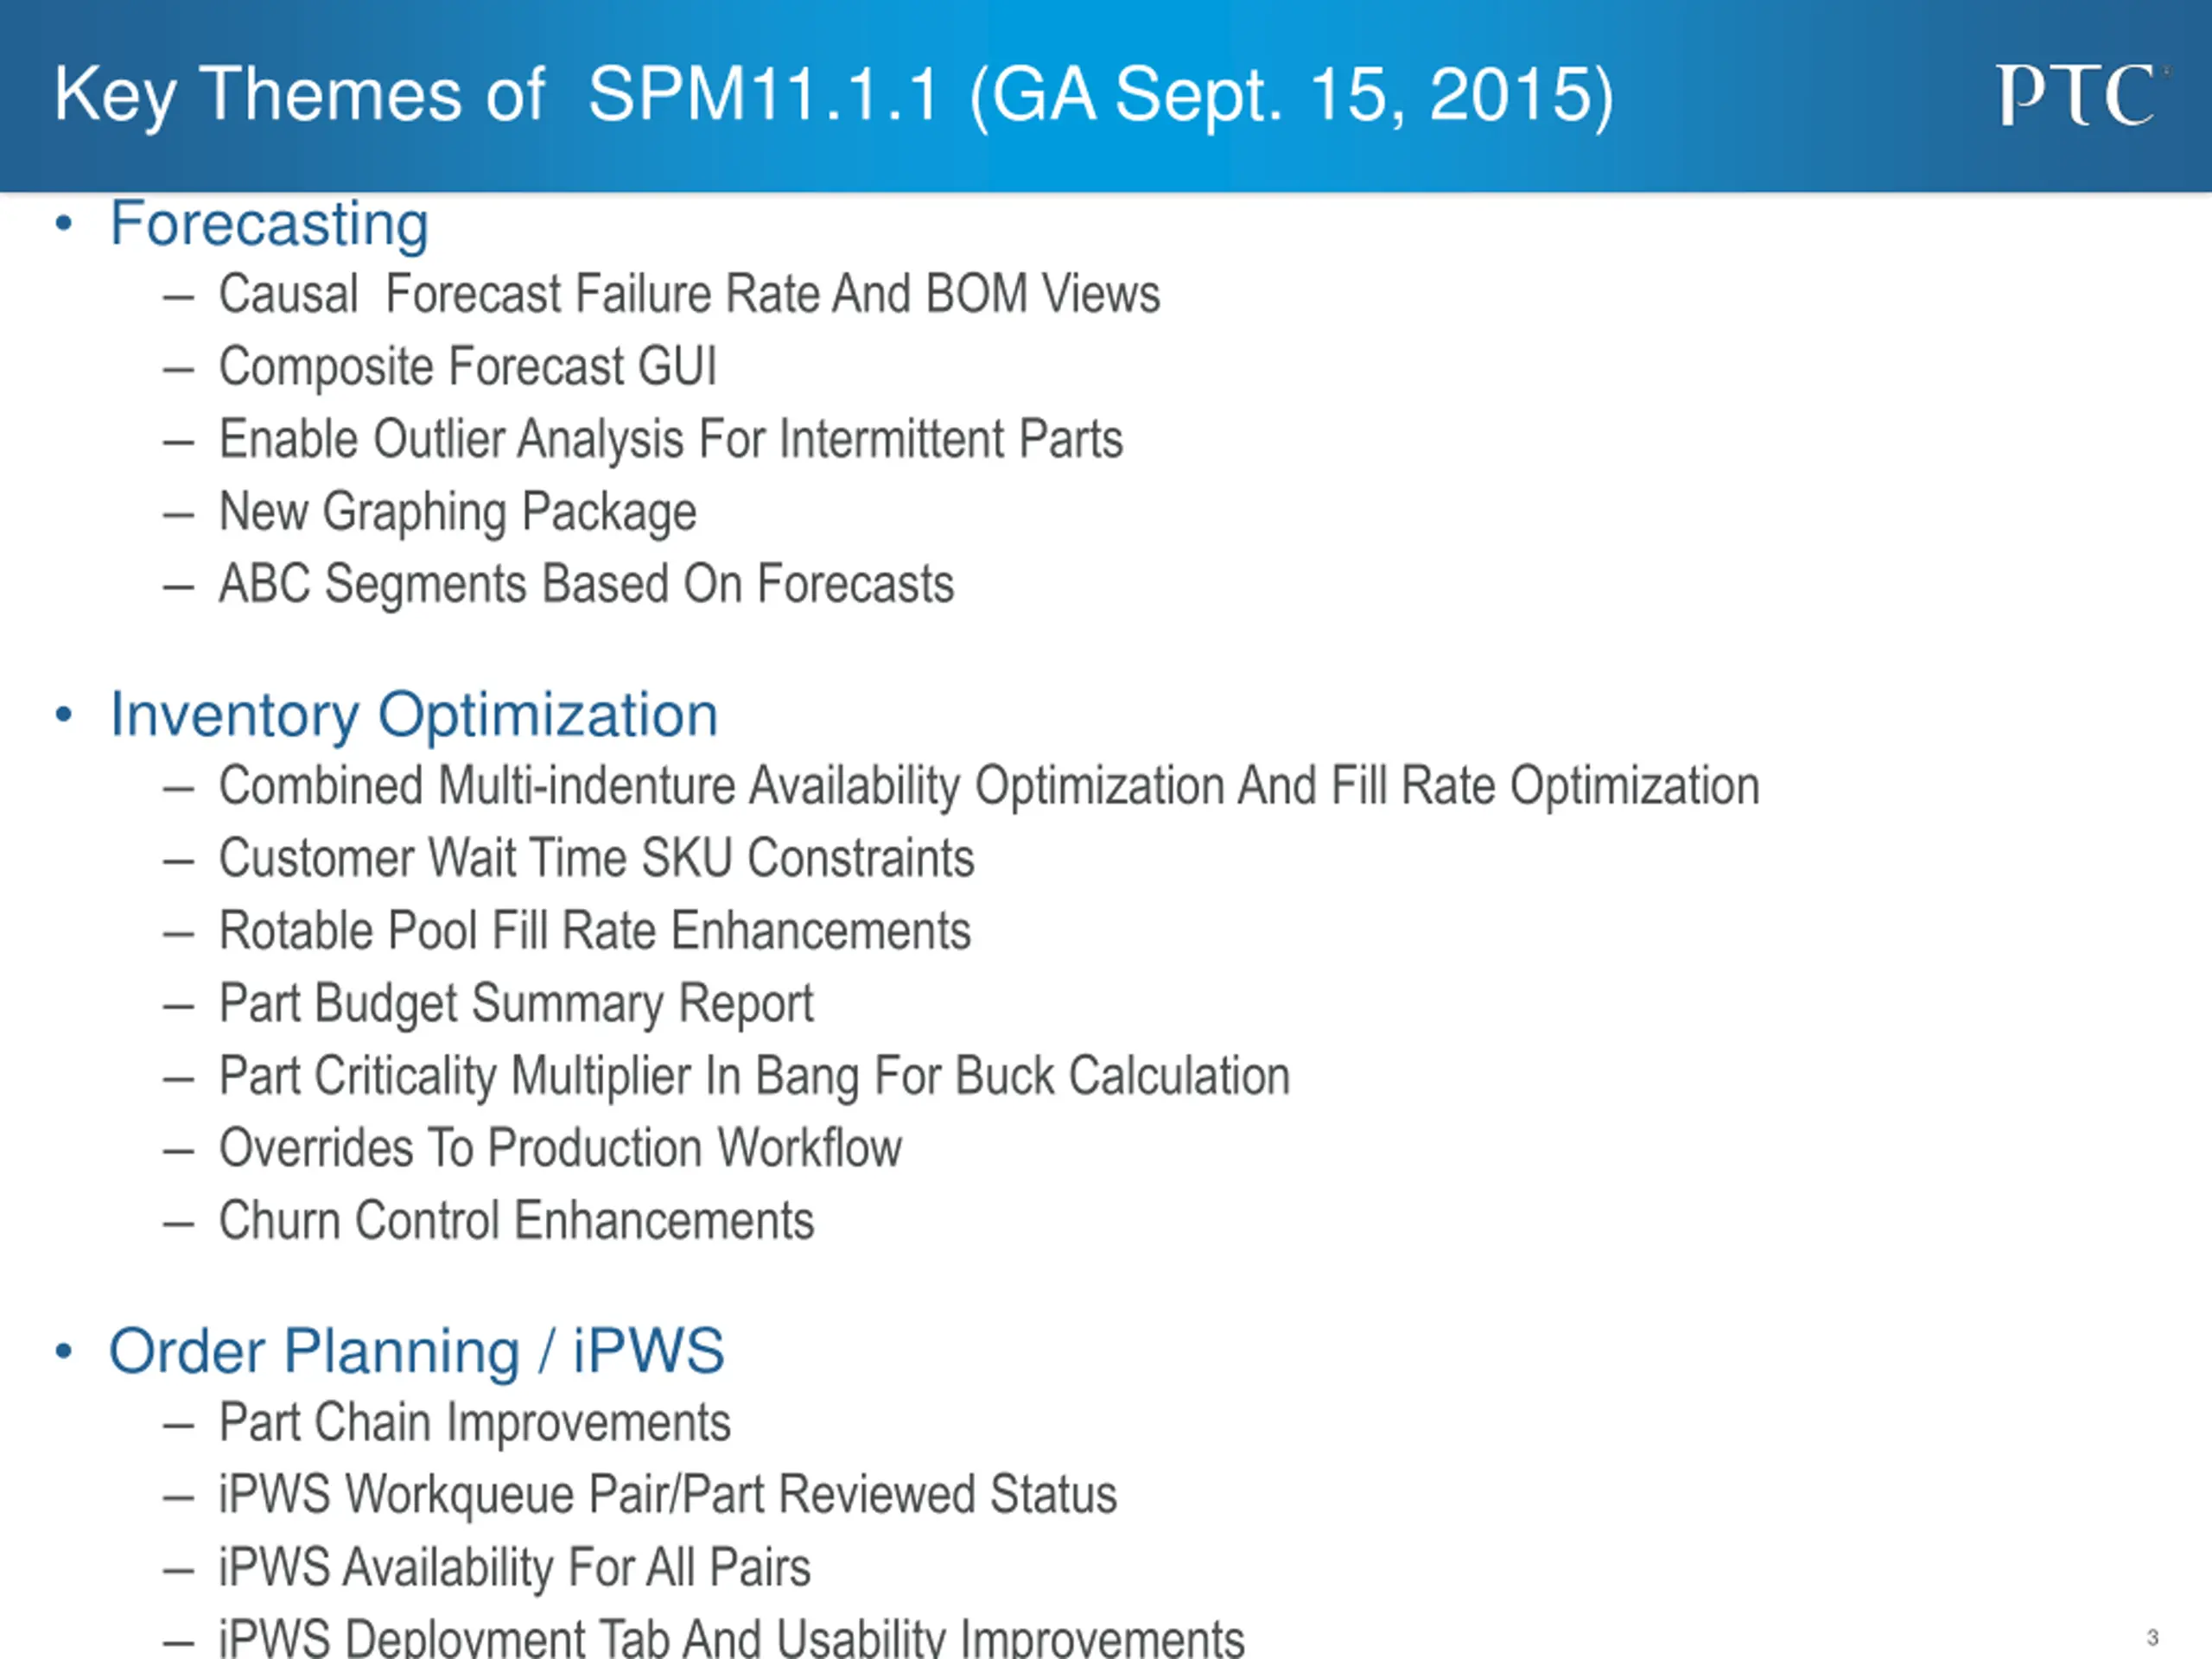The image size is (2212, 1659).
Task: Select 'Customer Wait Time SKU Constraints'
Action: 597,858
